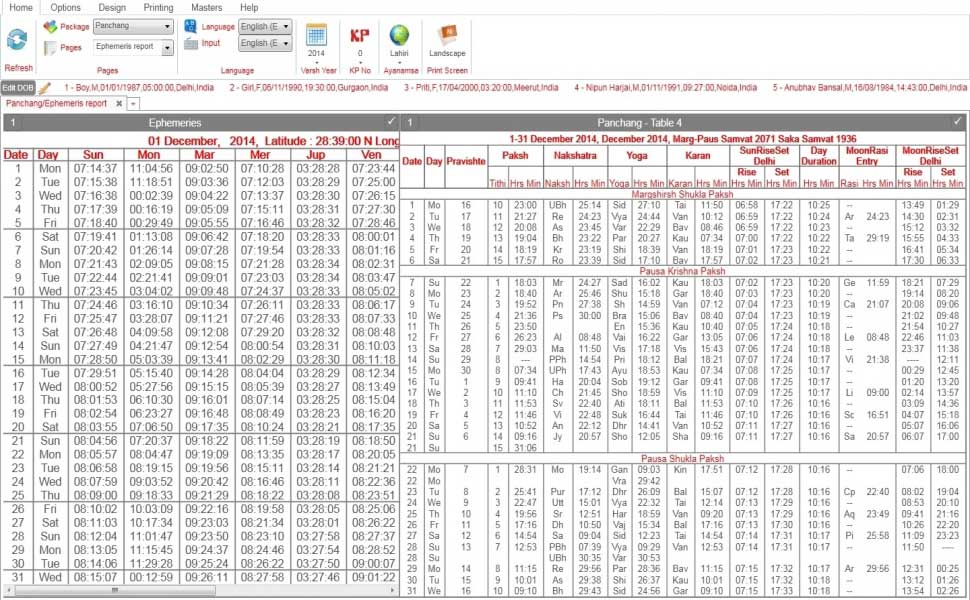Click the Edit DOB button

(x=18, y=88)
